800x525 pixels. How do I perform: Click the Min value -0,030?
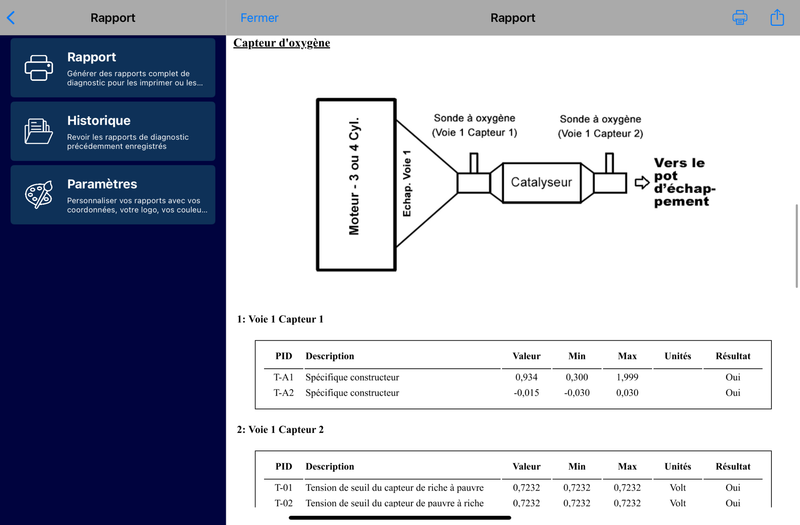(577, 393)
